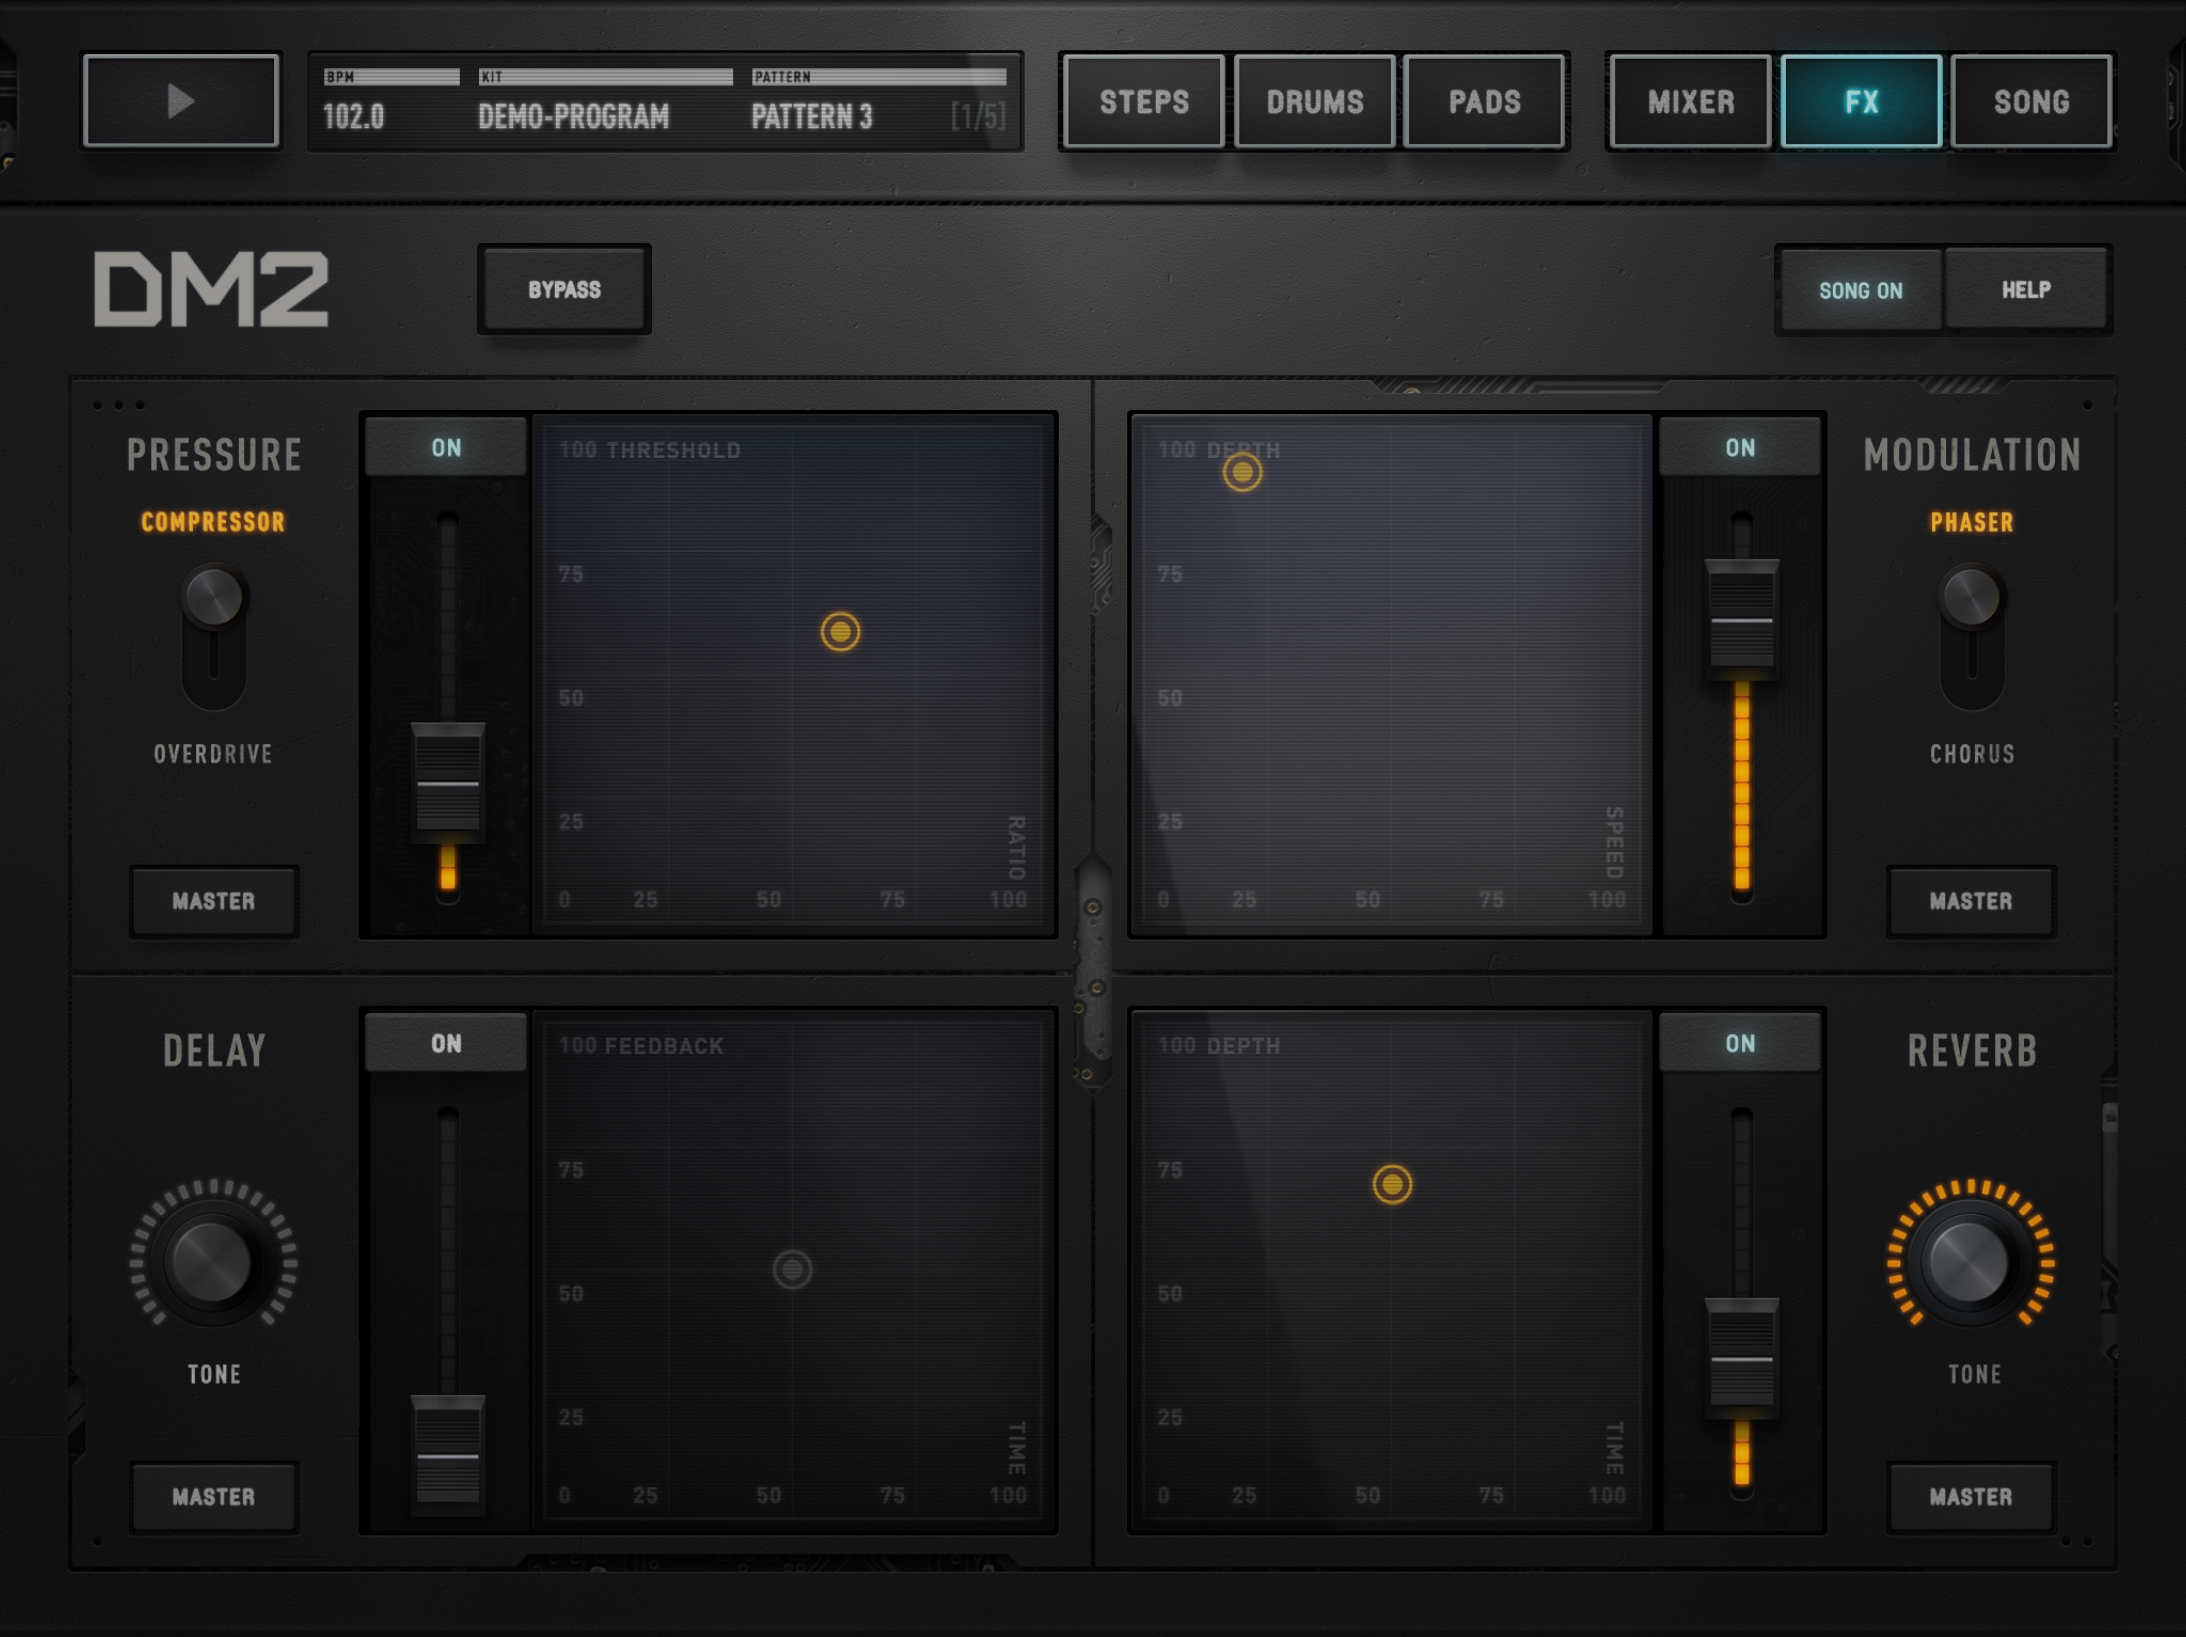Click the Delay level fader handle
Image resolution: width=2186 pixels, height=1637 pixels.
pyautogui.click(x=448, y=1455)
